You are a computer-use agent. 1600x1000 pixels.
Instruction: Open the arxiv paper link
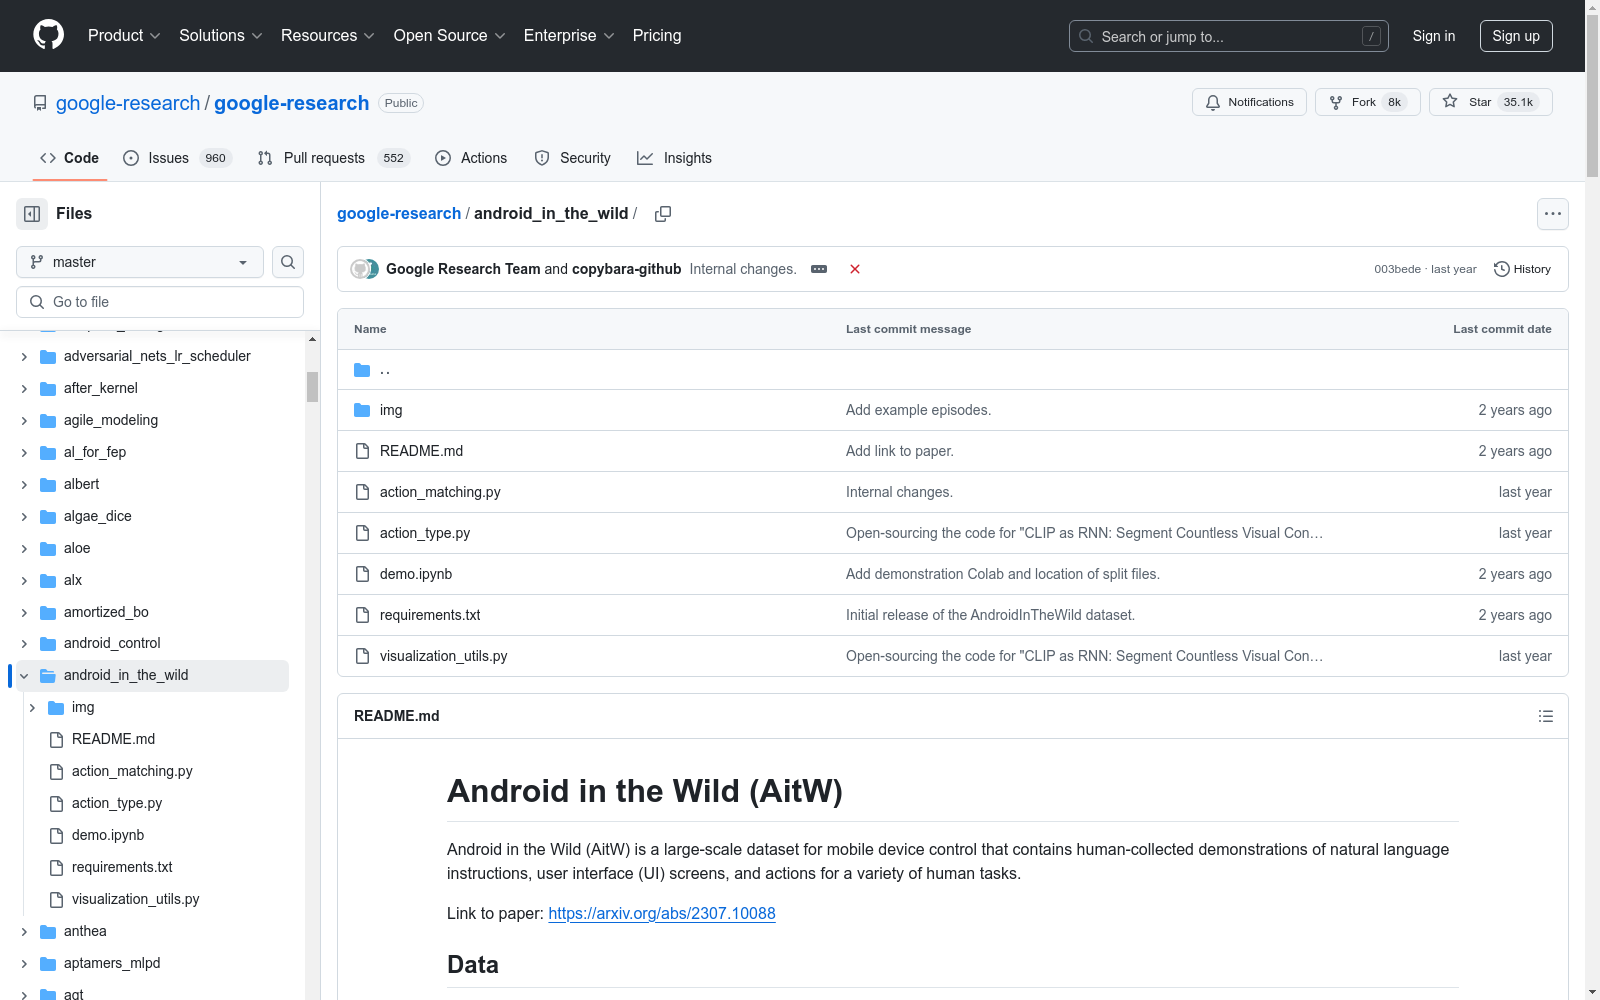pyautogui.click(x=662, y=913)
